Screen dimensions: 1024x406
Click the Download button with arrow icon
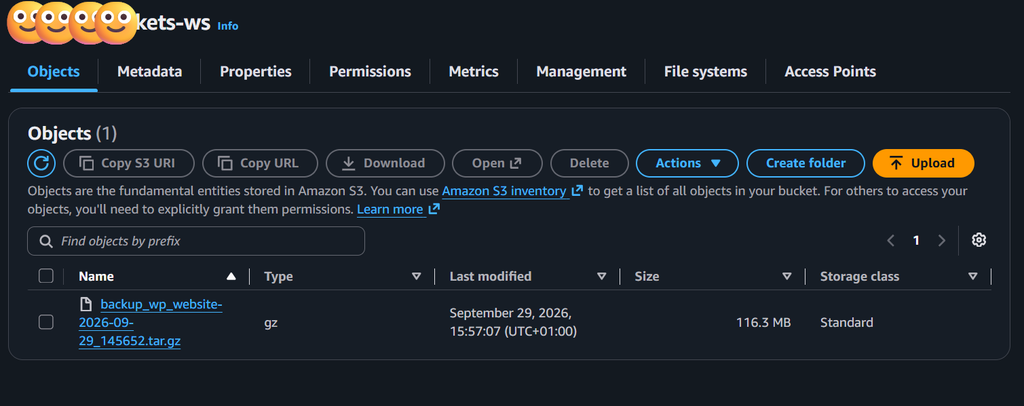(x=385, y=163)
